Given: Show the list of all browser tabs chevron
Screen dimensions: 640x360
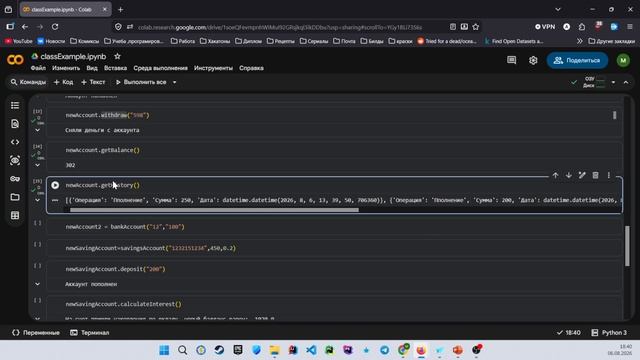Looking at the screenshot, I should 558,9.
